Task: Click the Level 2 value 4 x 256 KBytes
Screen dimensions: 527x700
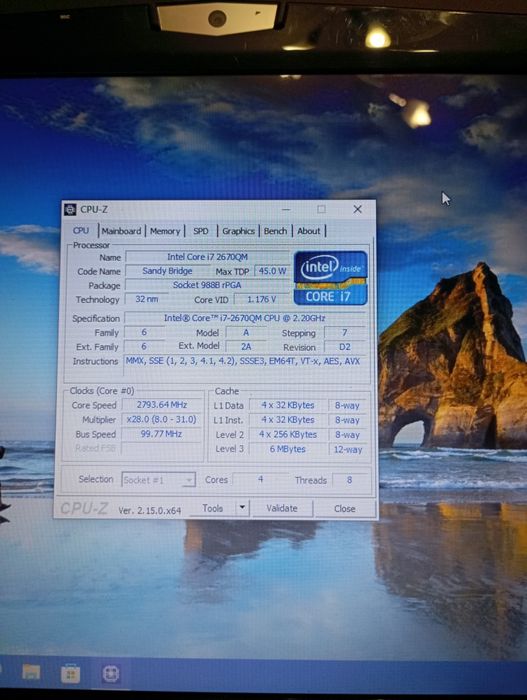Action: coord(288,434)
